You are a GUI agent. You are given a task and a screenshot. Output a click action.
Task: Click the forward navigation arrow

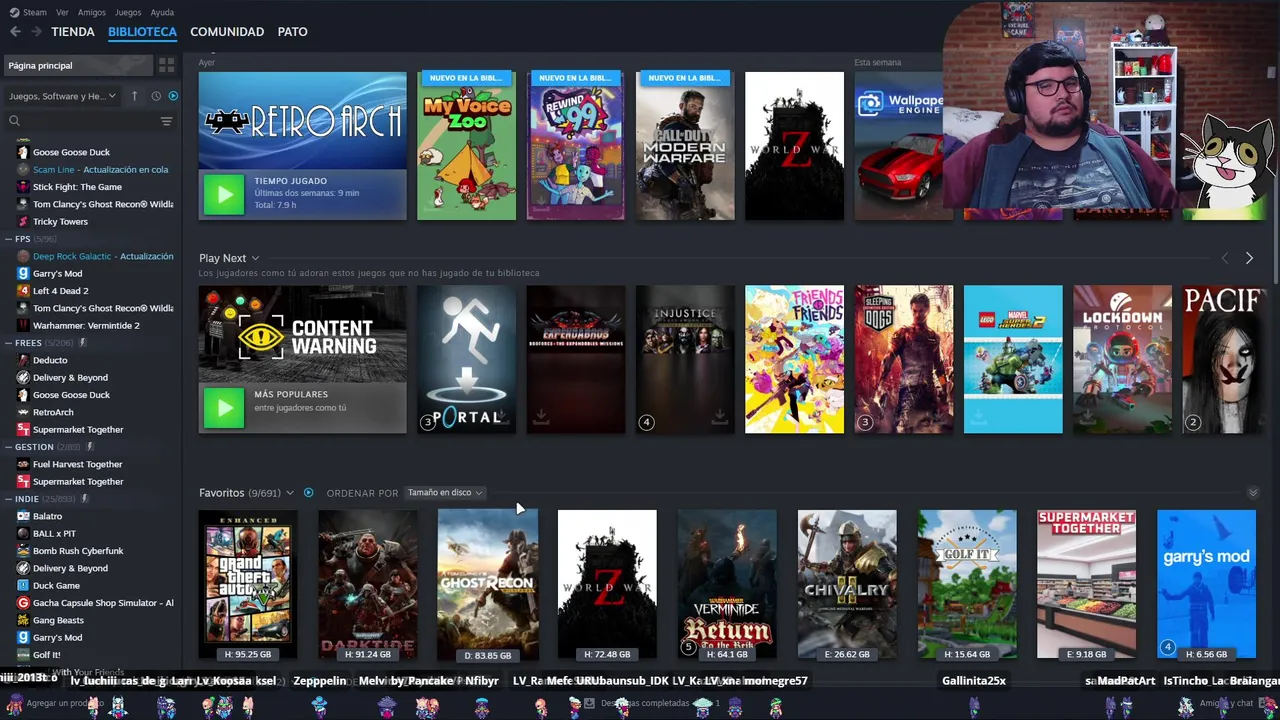click(x=36, y=32)
